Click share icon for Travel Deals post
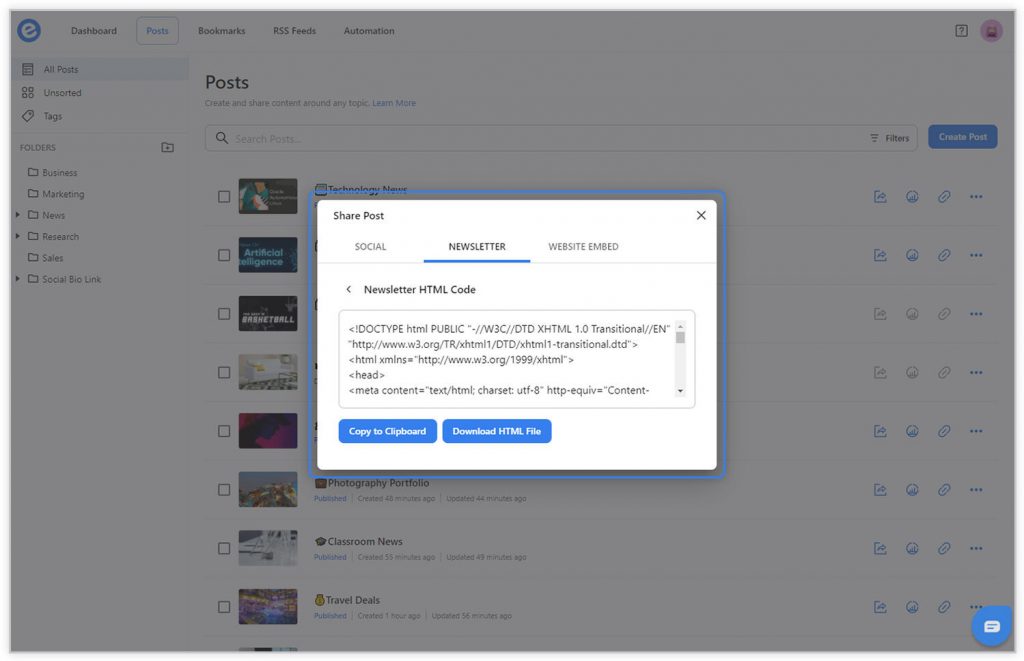The height and width of the screenshot is (661, 1024). [x=880, y=607]
